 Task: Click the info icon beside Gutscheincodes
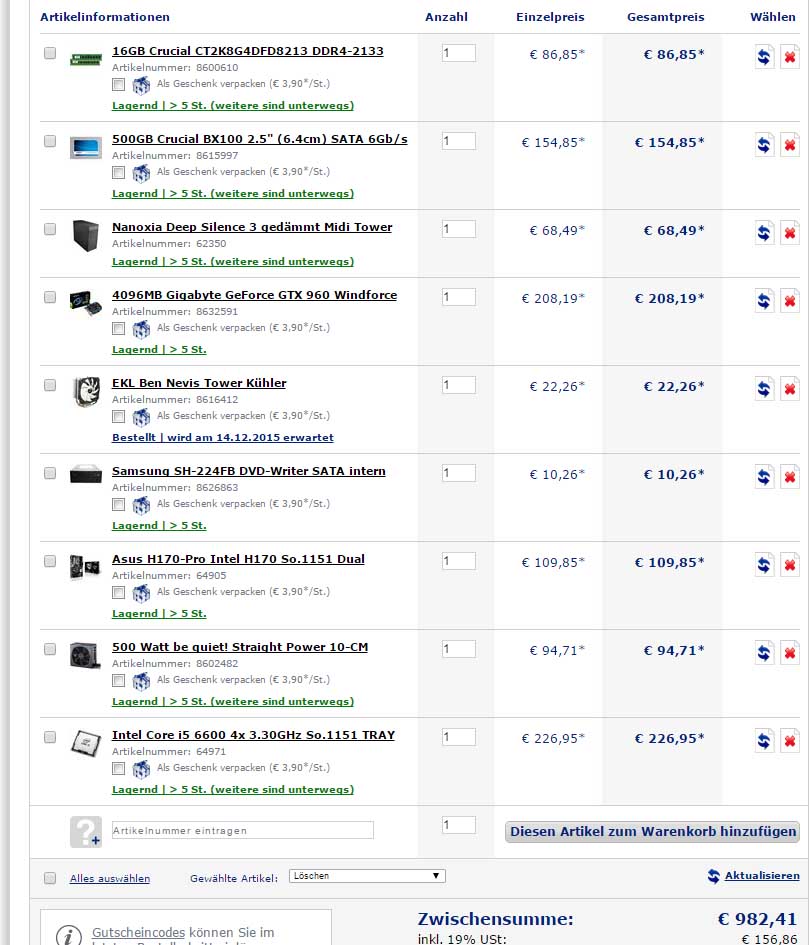coord(69,936)
